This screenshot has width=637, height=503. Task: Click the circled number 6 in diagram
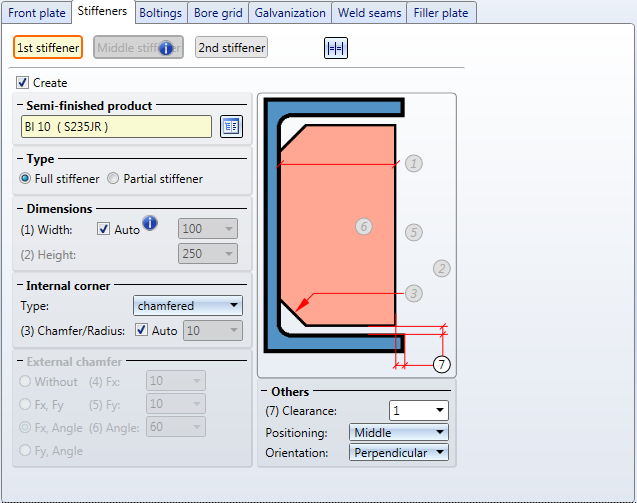pos(364,227)
